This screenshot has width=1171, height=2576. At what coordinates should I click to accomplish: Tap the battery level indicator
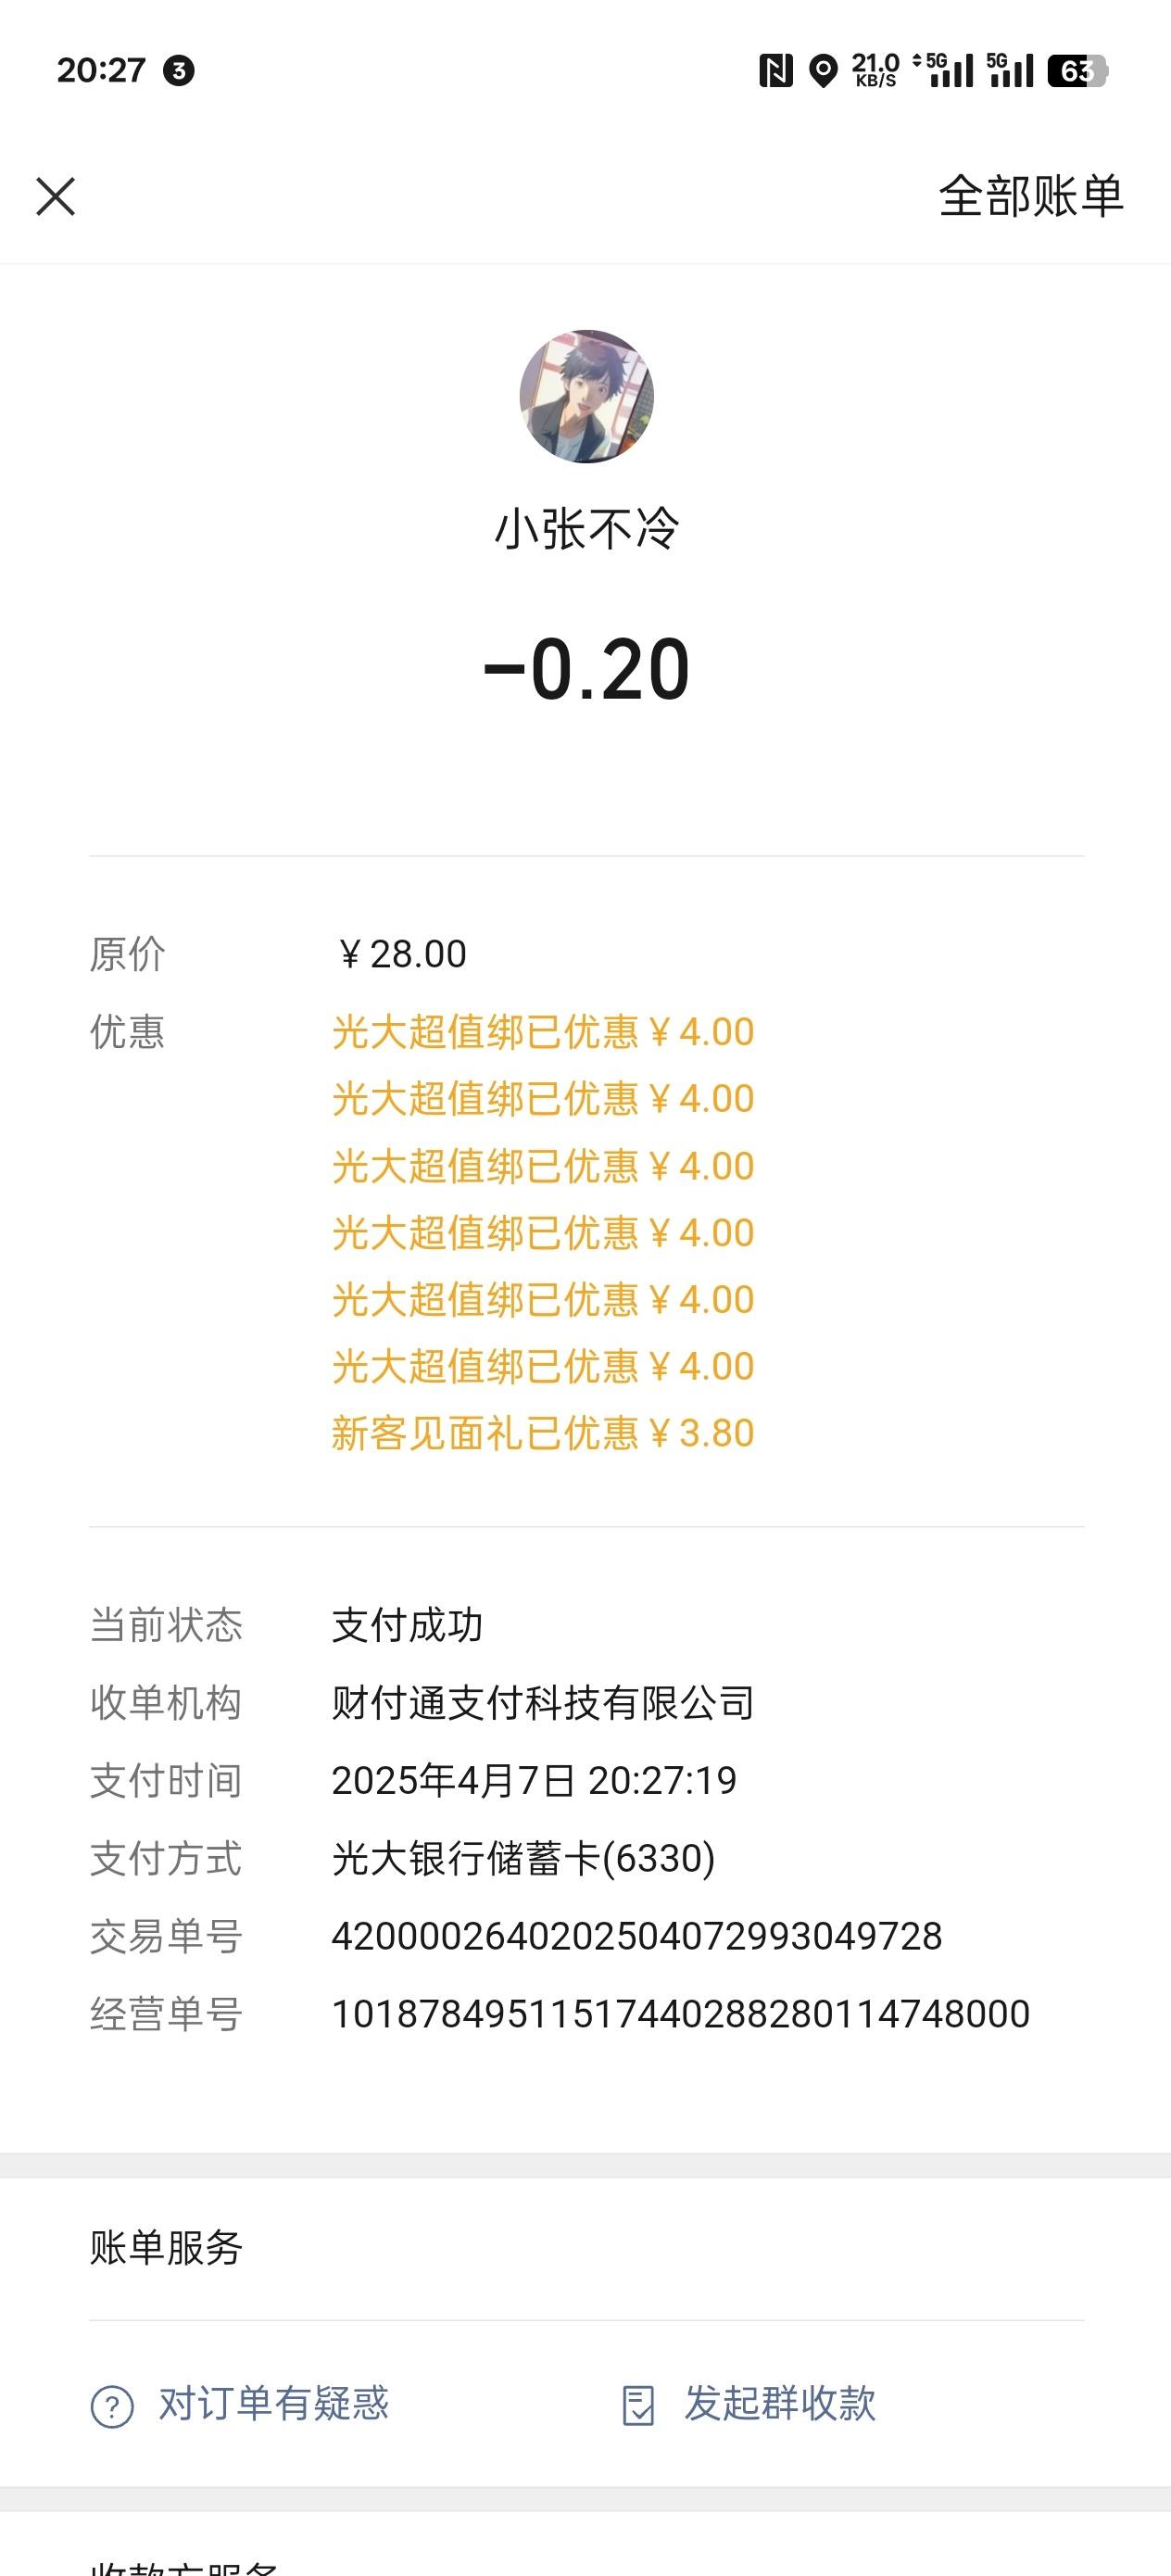(1077, 71)
